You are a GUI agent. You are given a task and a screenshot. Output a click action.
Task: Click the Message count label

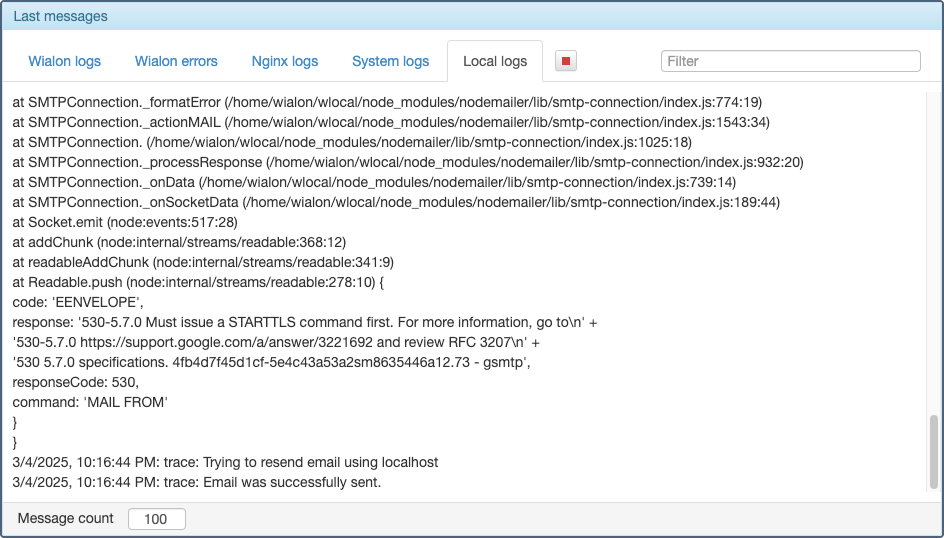click(x=66, y=519)
